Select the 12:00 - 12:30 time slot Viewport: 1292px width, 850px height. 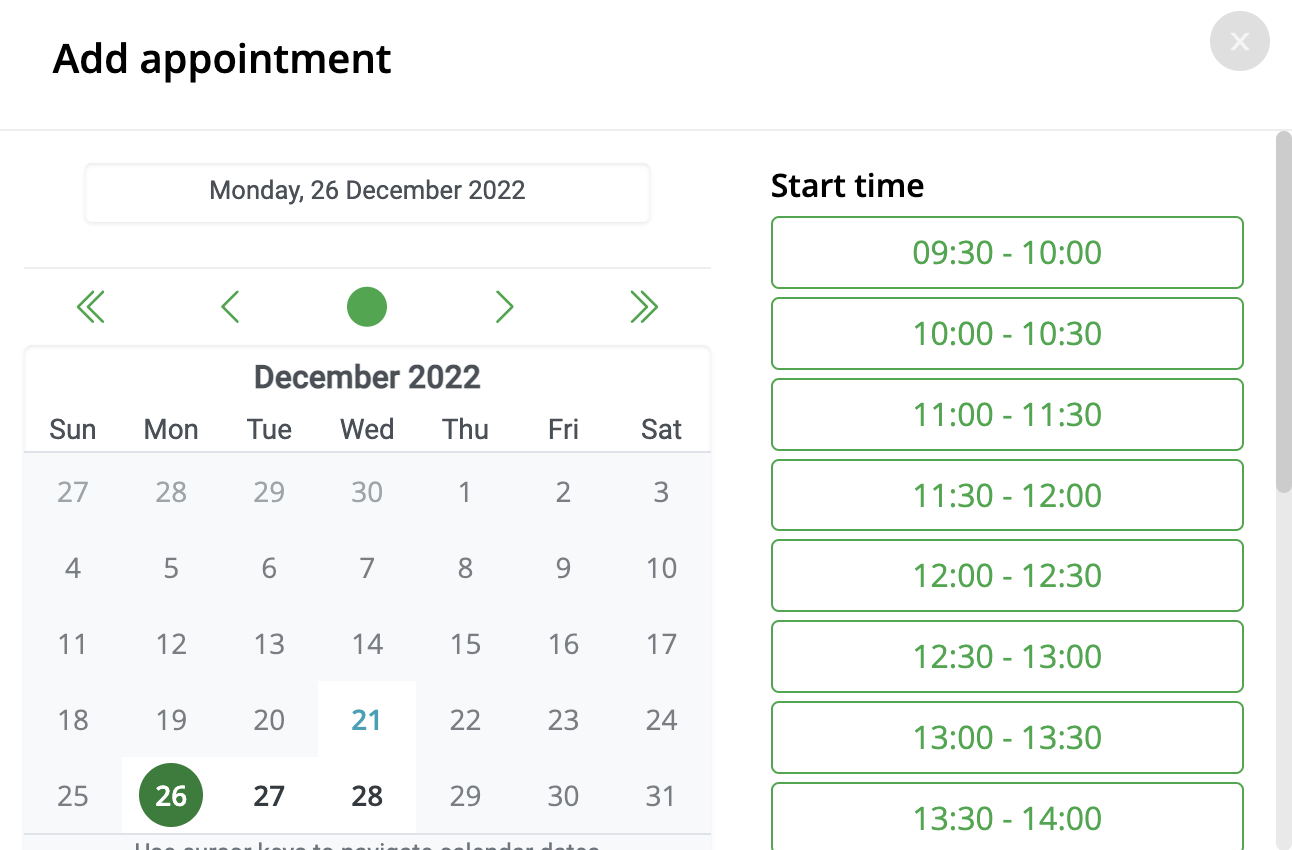1007,575
